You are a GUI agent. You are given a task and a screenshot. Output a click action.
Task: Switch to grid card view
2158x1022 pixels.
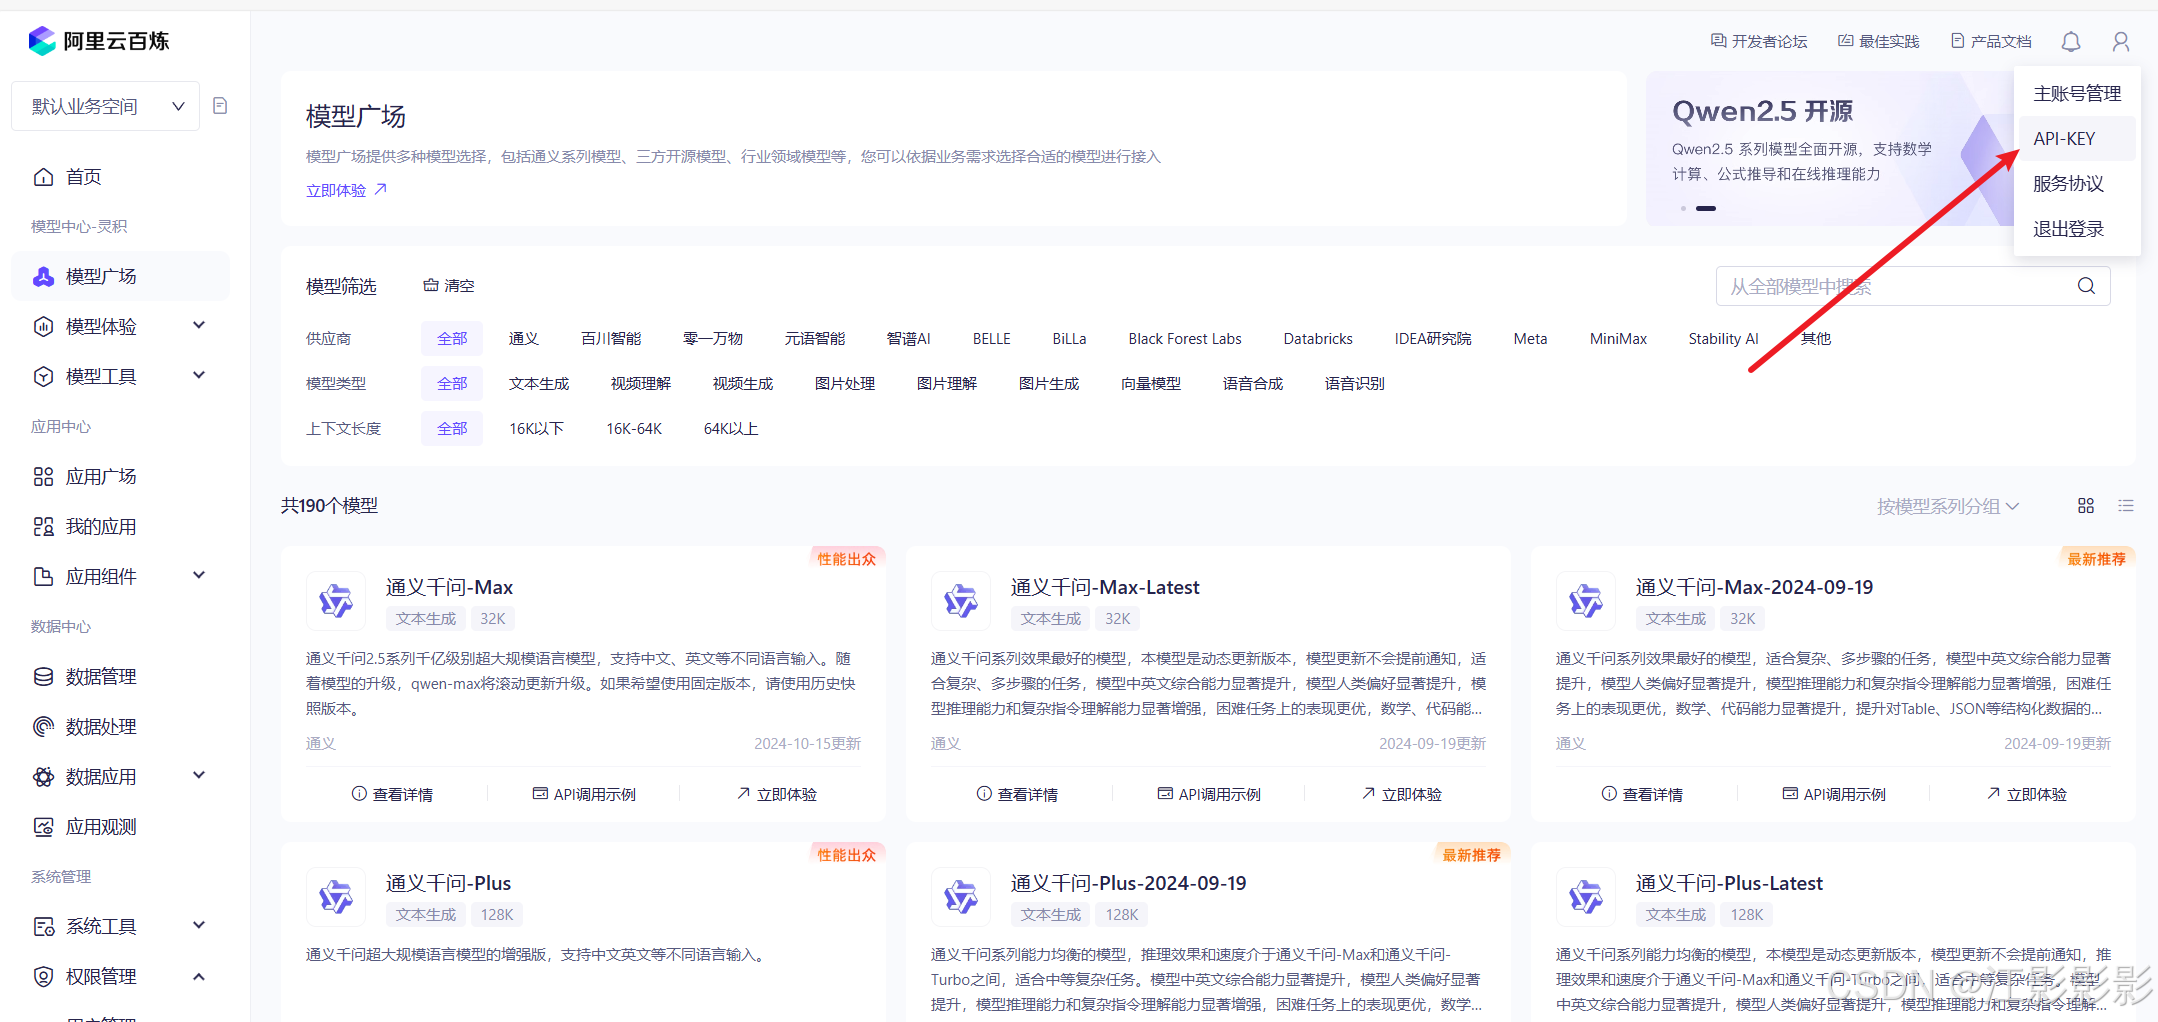pyautogui.click(x=2086, y=506)
